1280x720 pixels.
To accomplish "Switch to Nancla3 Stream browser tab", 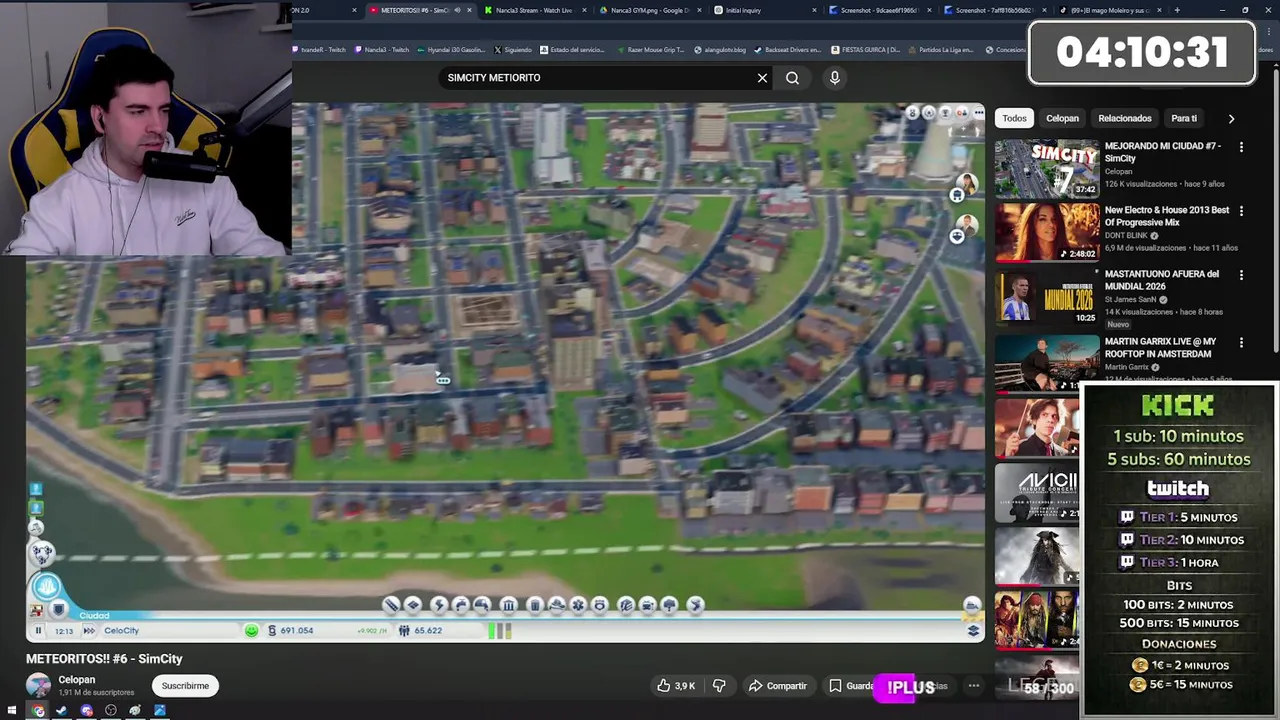I will [535, 10].
